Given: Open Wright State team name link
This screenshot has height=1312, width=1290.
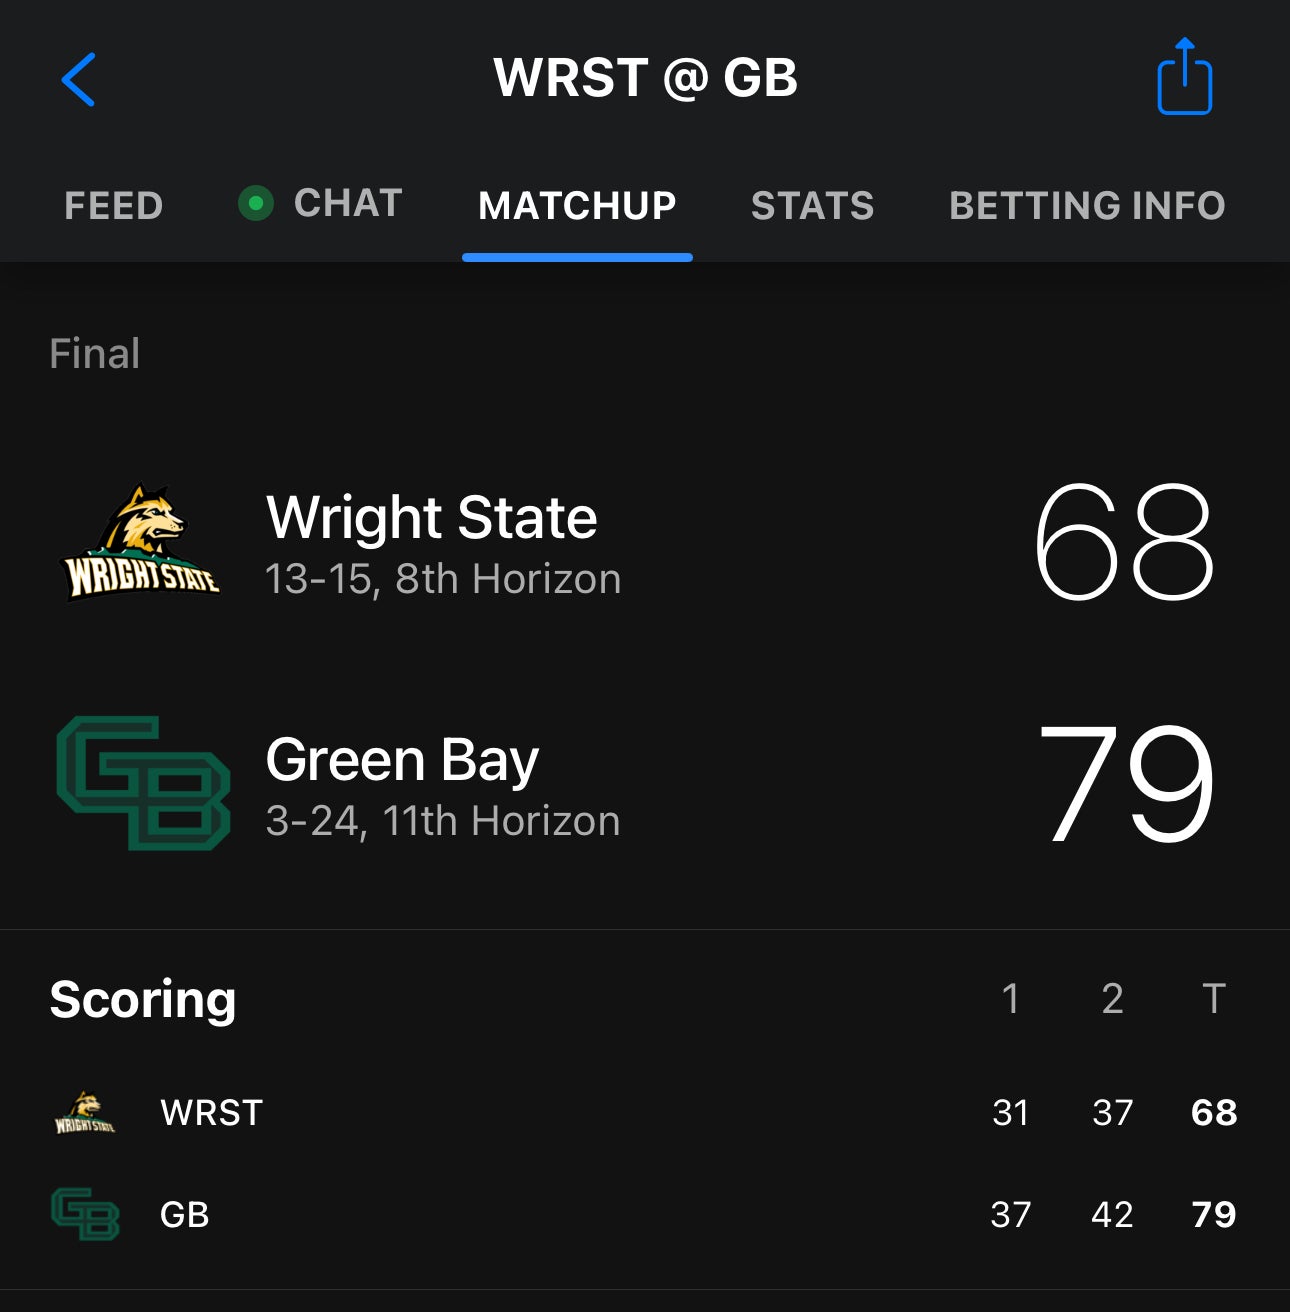Looking at the screenshot, I should tap(431, 518).
